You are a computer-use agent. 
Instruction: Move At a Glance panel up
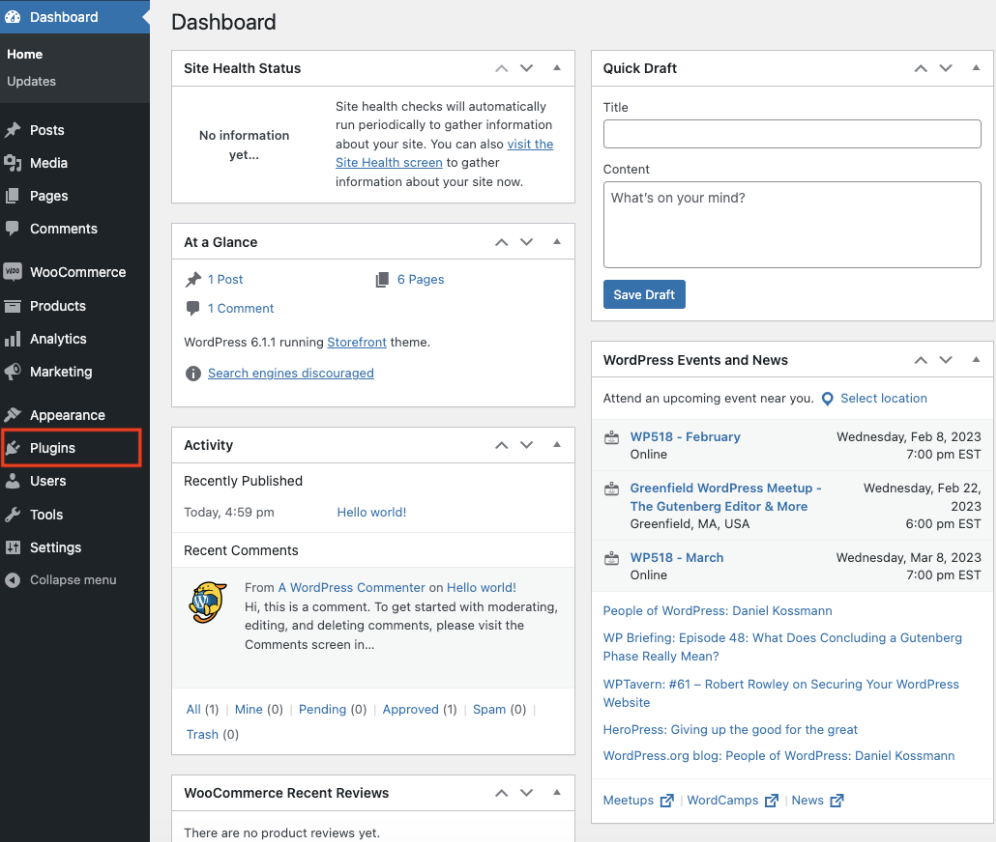(502, 242)
